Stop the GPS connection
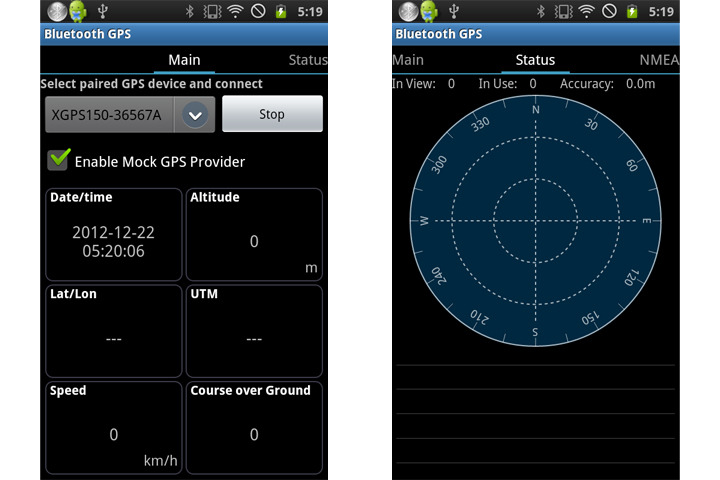 tap(272, 114)
